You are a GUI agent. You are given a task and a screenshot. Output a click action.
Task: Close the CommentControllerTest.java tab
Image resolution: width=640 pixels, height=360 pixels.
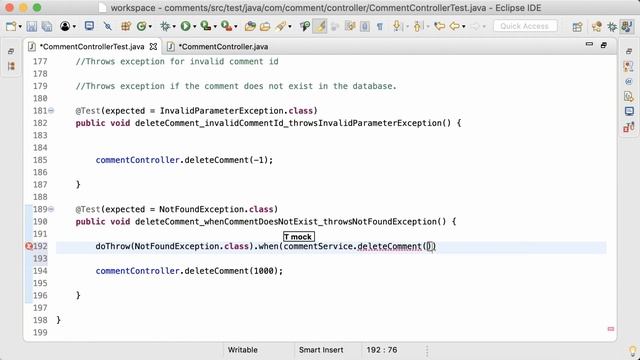tap(153, 47)
